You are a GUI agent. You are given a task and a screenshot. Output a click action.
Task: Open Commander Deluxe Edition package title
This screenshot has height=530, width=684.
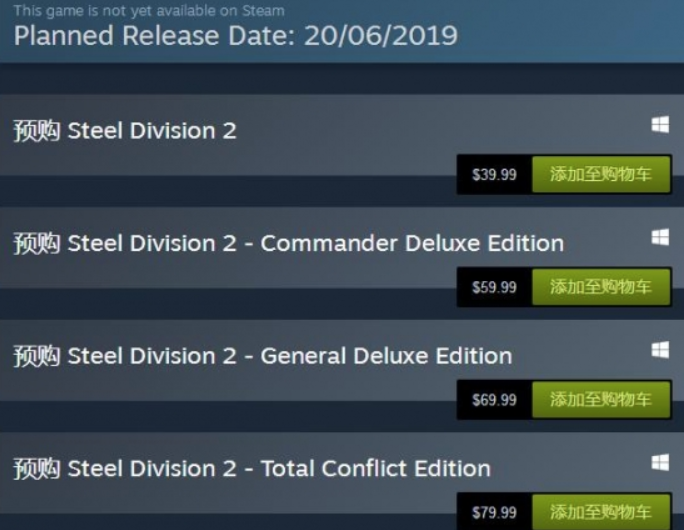(x=288, y=243)
